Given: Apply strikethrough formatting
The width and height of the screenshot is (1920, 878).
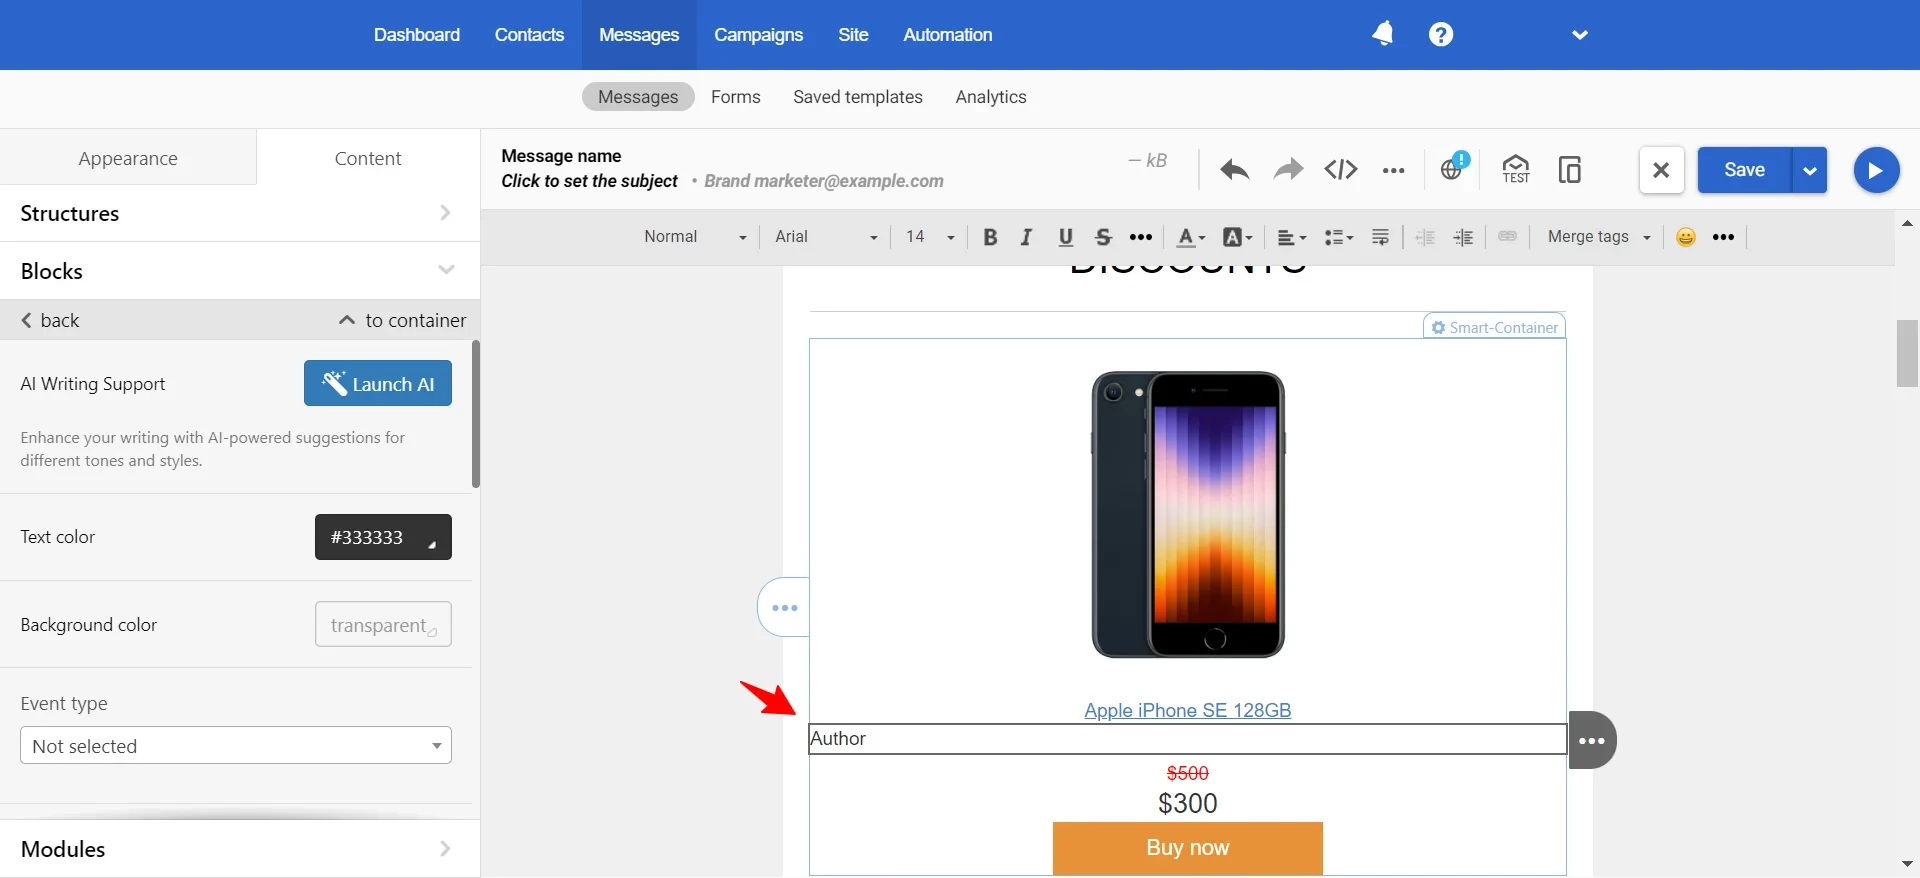Looking at the screenshot, I should (1103, 237).
